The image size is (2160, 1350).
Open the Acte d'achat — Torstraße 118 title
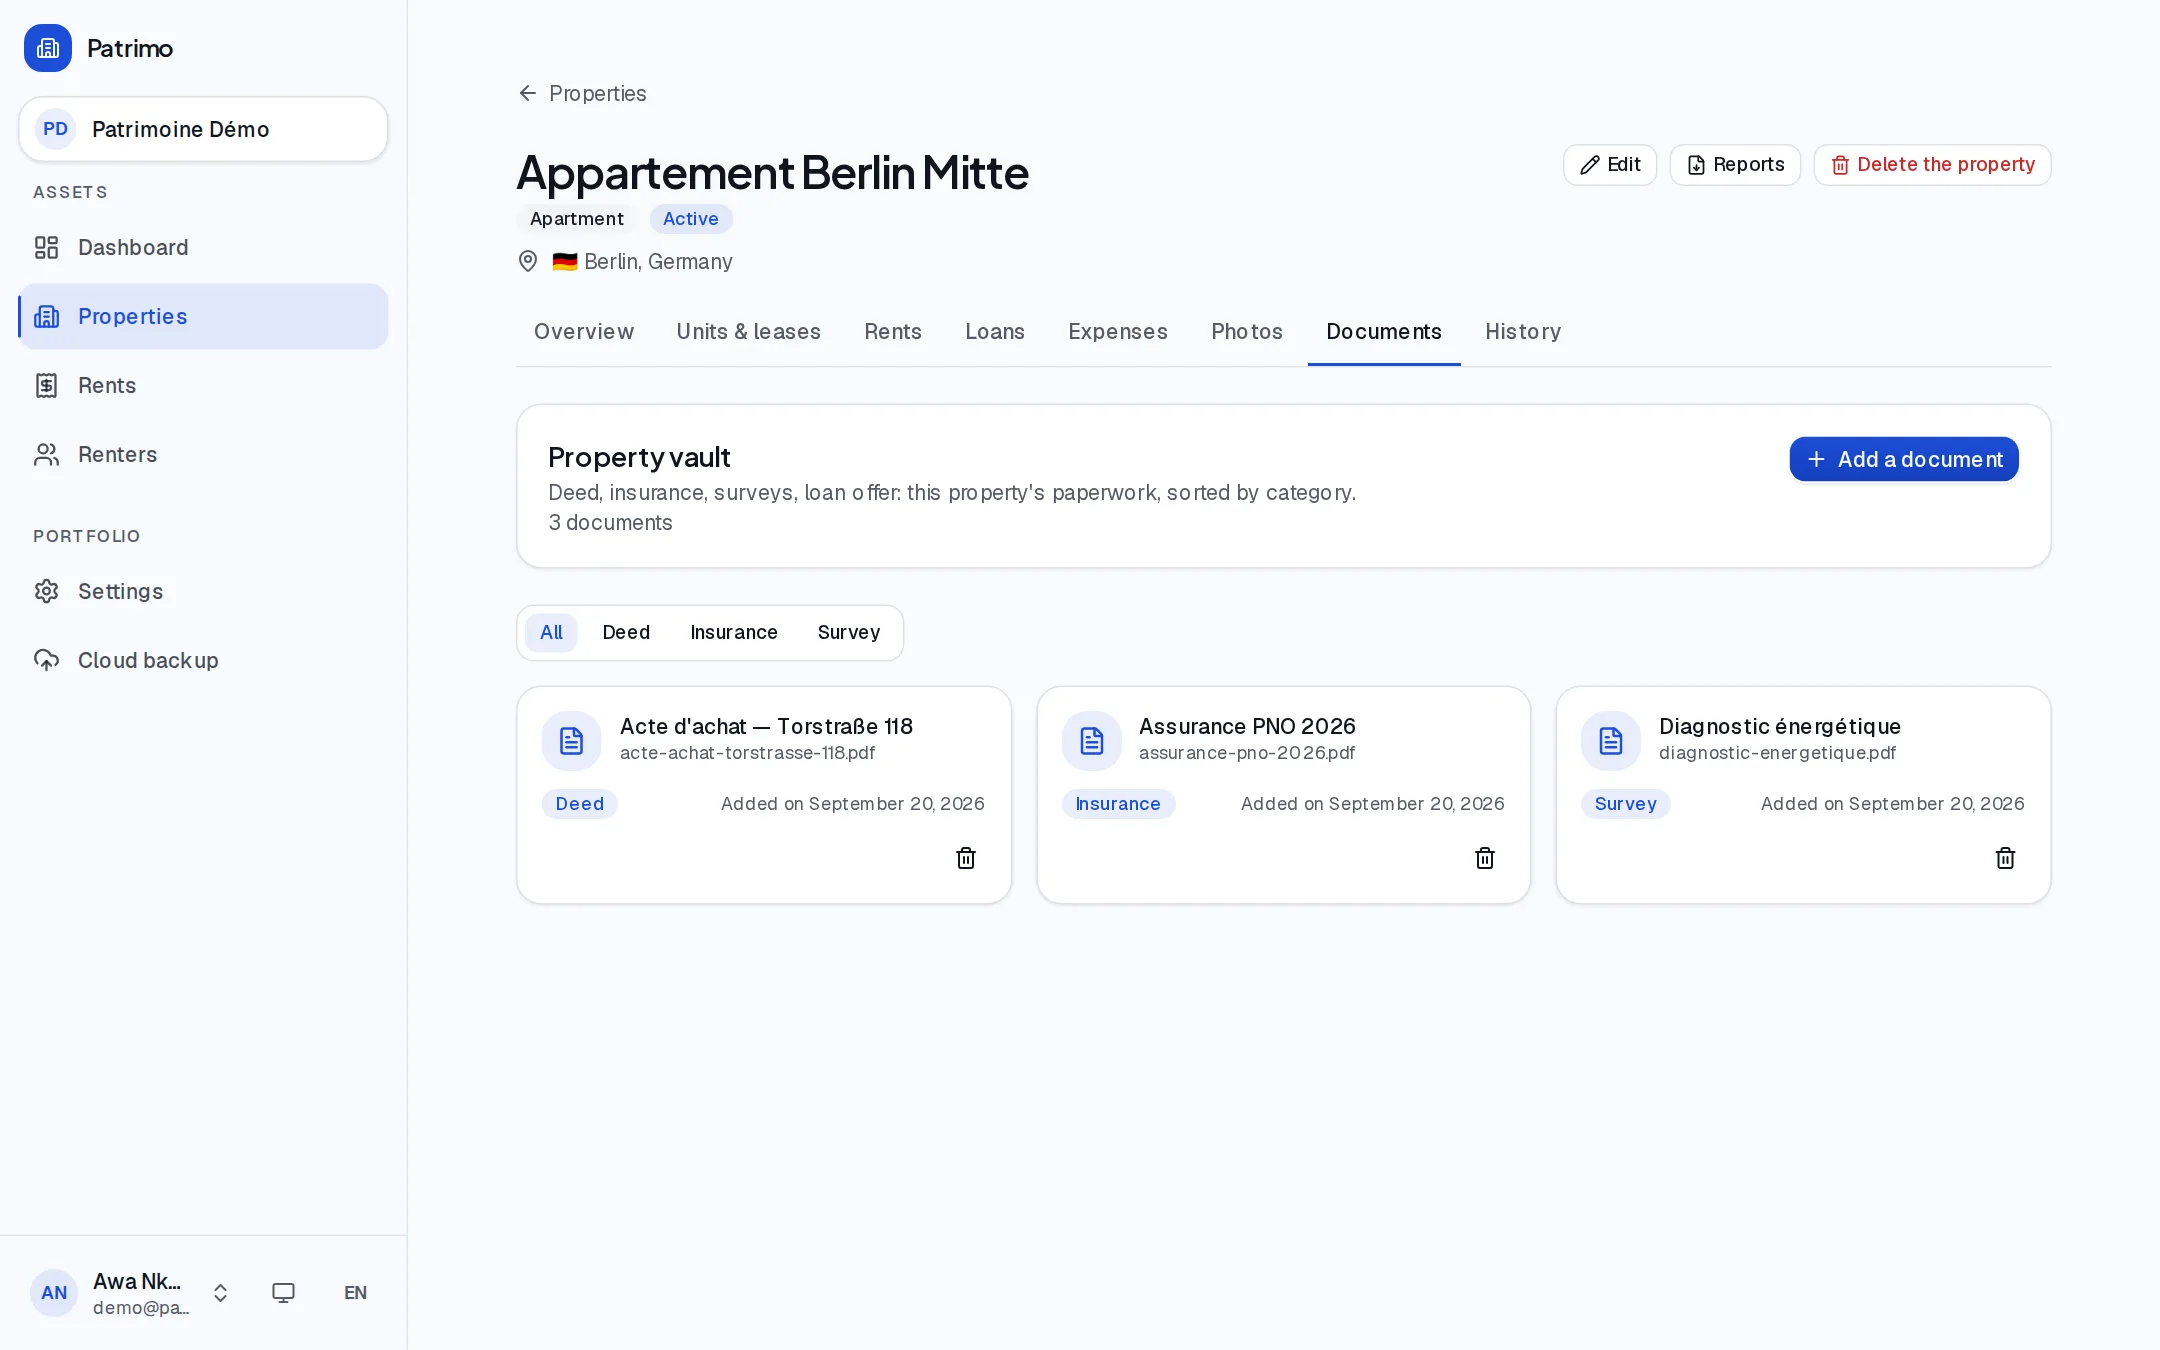766,726
